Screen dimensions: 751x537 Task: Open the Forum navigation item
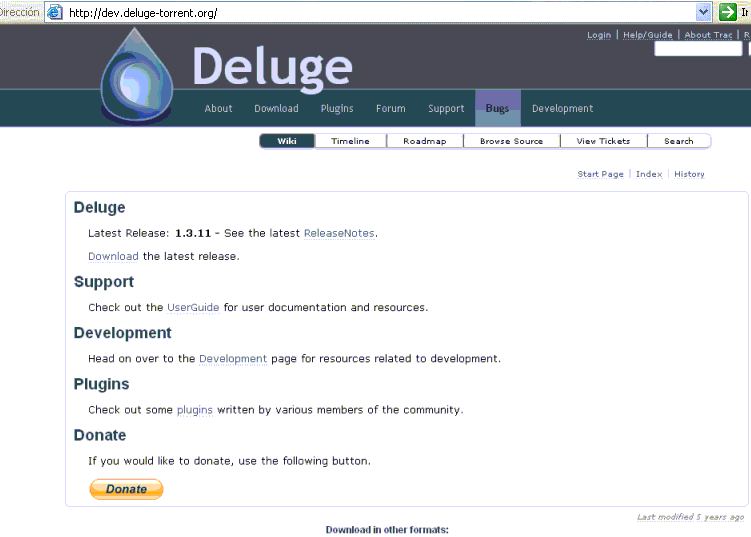(390, 109)
